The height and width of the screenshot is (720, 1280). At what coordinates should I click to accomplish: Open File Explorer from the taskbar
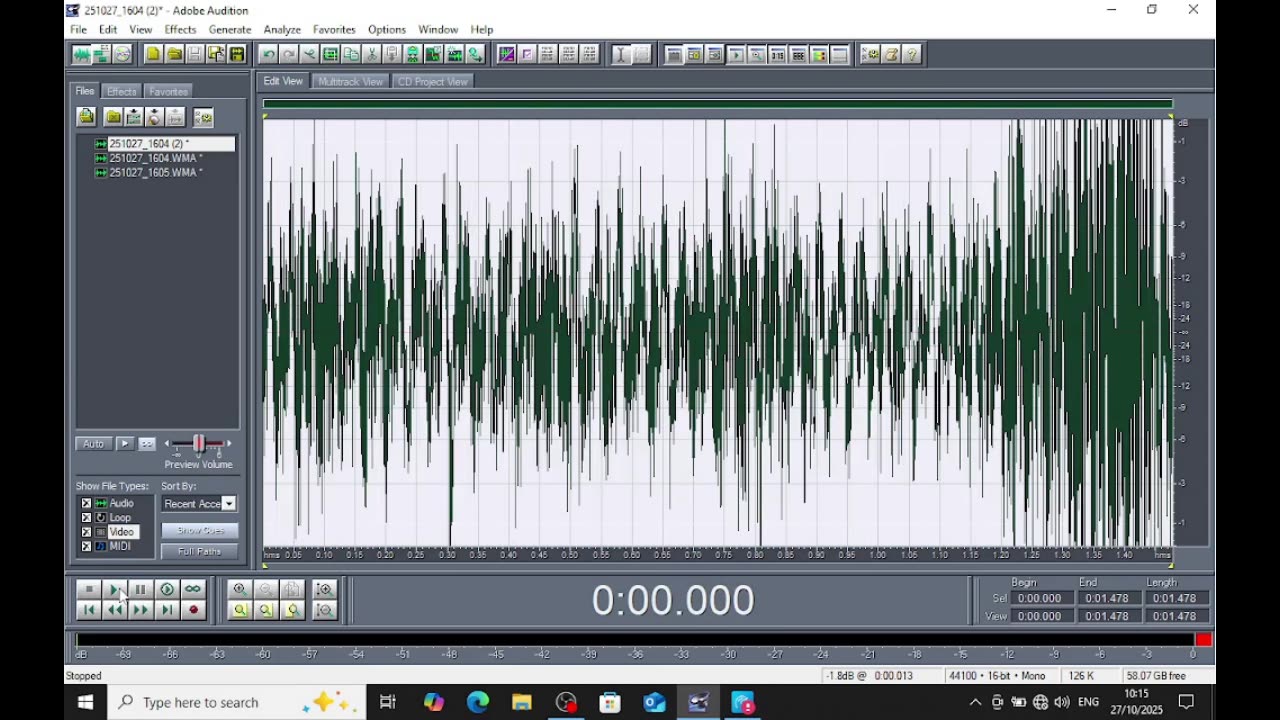click(x=522, y=702)
